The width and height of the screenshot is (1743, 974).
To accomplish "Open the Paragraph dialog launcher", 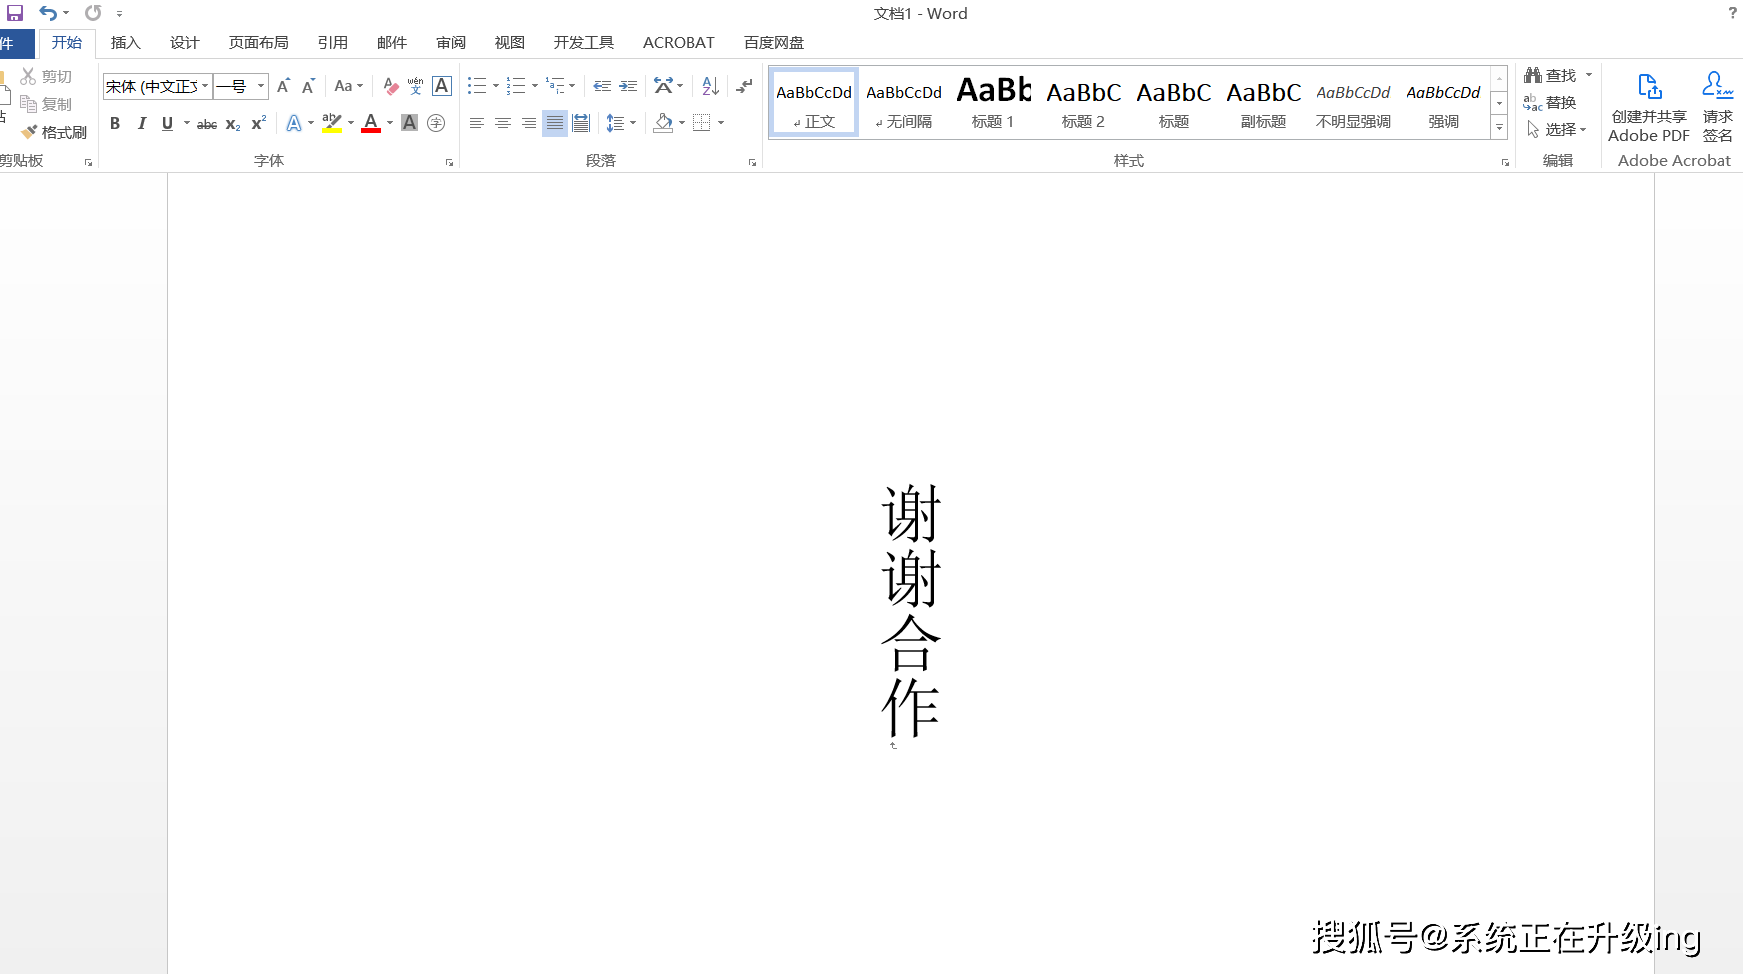I will (x=752, y=162).
